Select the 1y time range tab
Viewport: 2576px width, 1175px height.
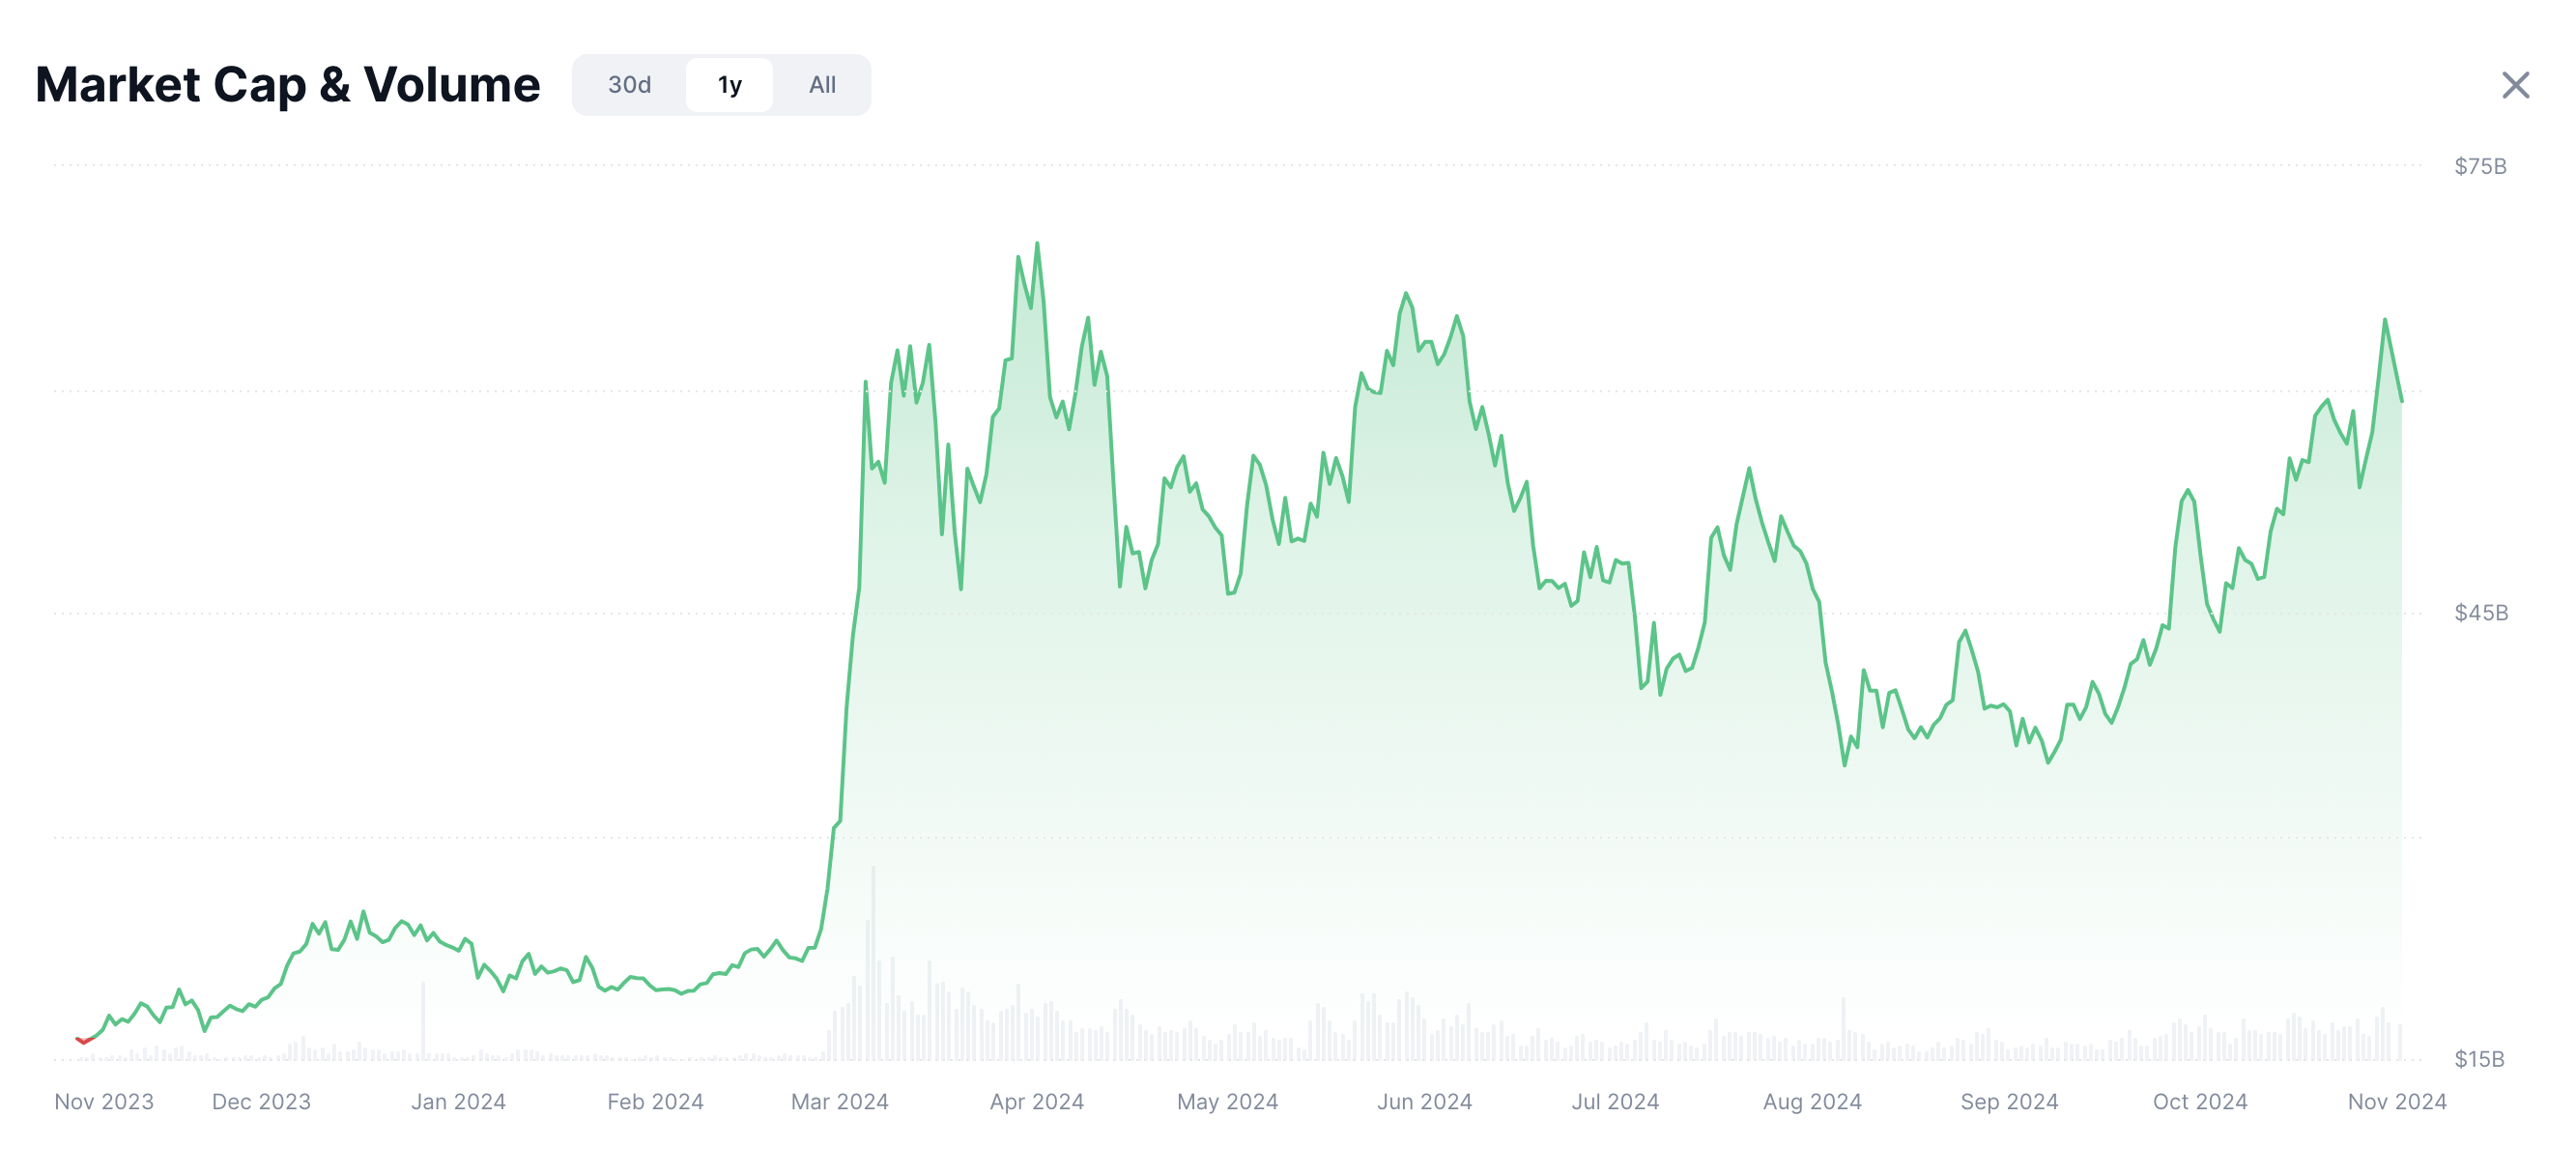coord(729,86)
